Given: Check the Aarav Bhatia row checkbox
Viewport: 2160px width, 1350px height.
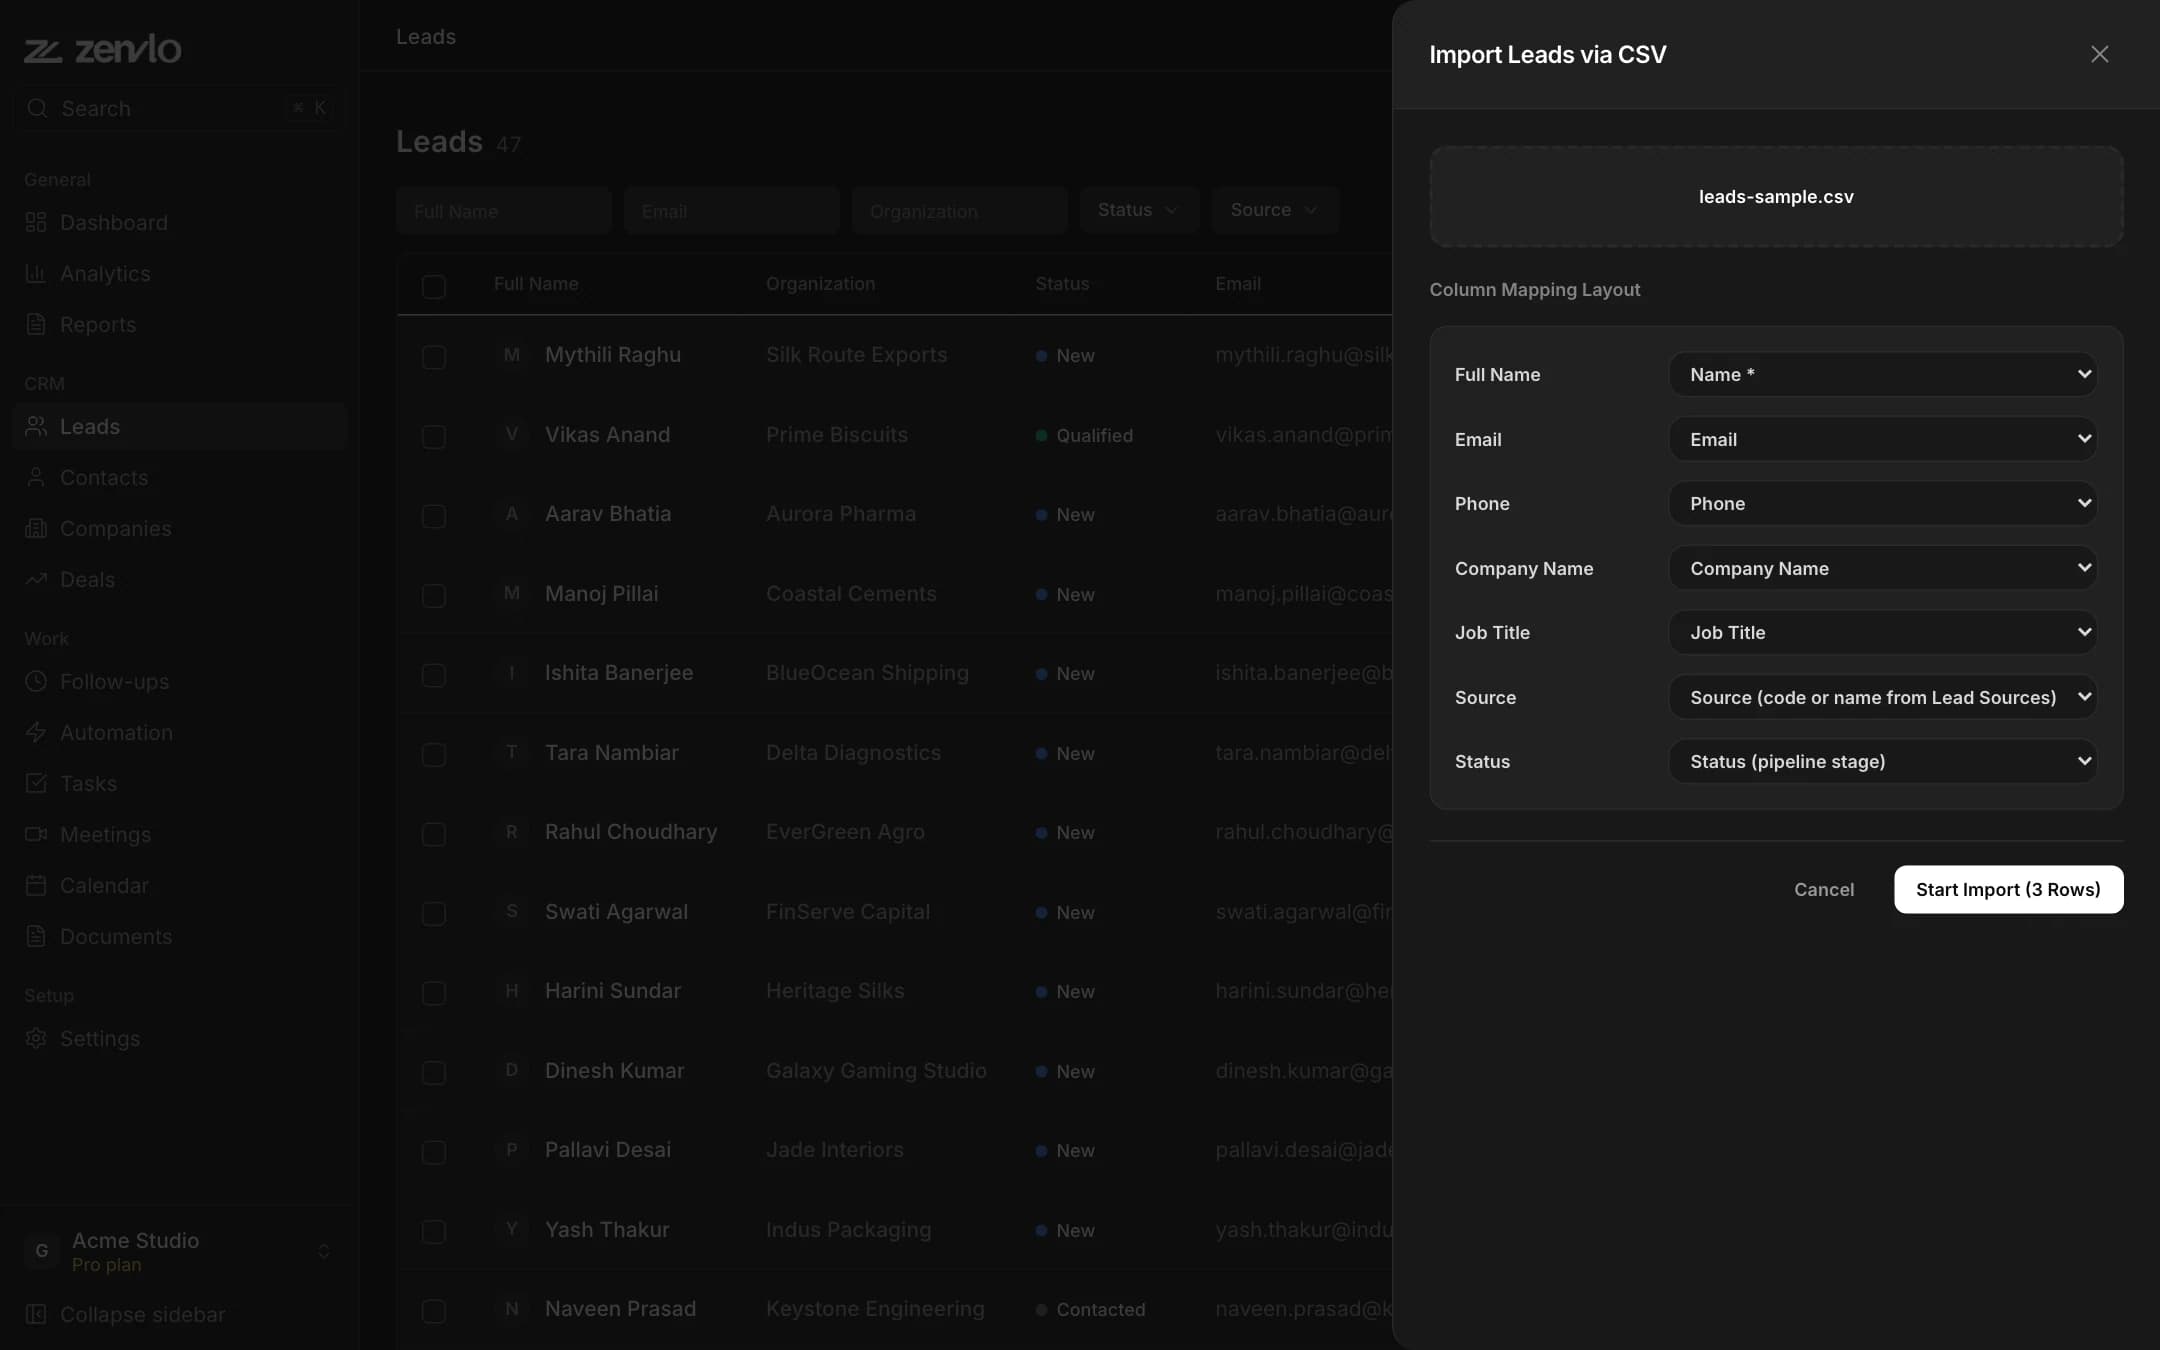Looking at the screenshot, I should coord(433,515).
